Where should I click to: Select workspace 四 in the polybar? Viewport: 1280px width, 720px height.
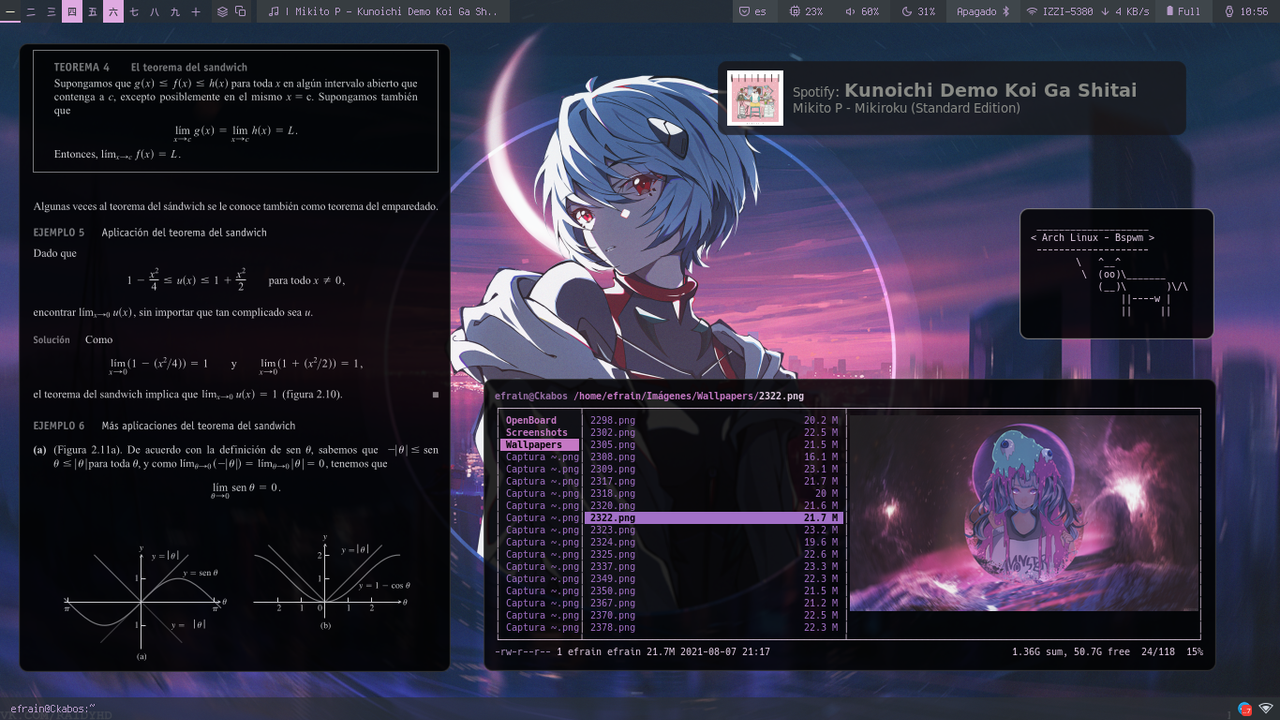point(72,11)
